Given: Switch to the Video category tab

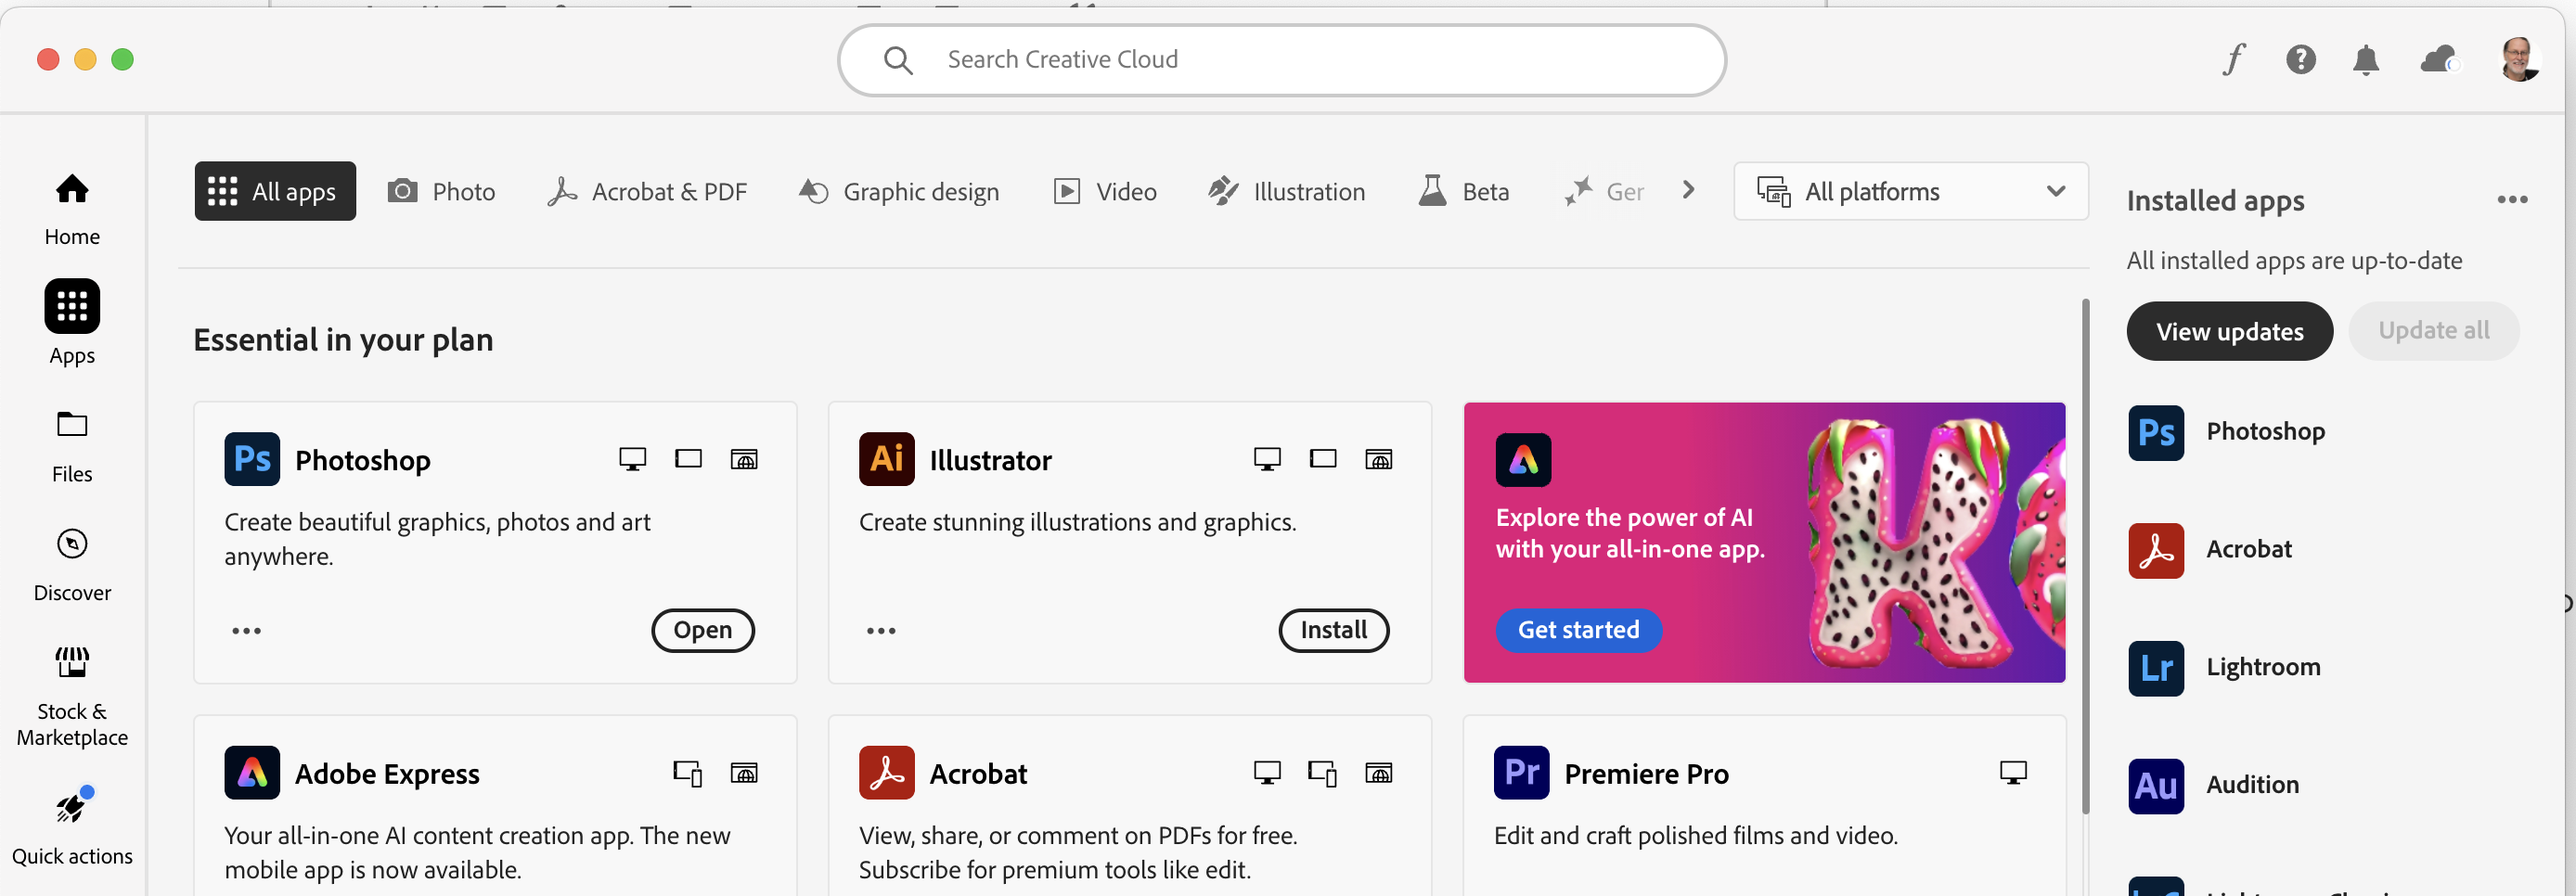Looking at the screenshot, I should [x=1104, y=191].
